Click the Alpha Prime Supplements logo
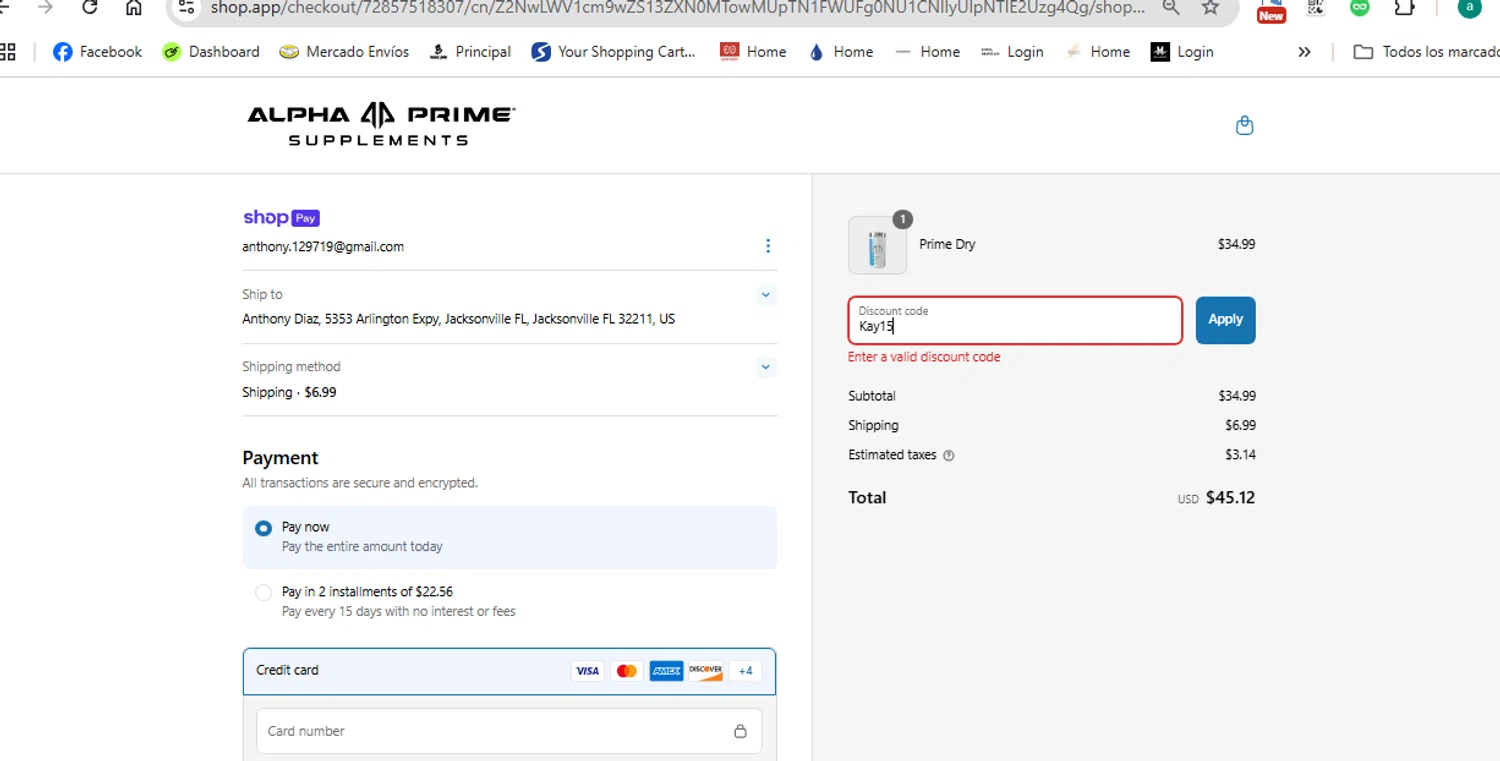Screen dimensions: 1500x761 381,124
